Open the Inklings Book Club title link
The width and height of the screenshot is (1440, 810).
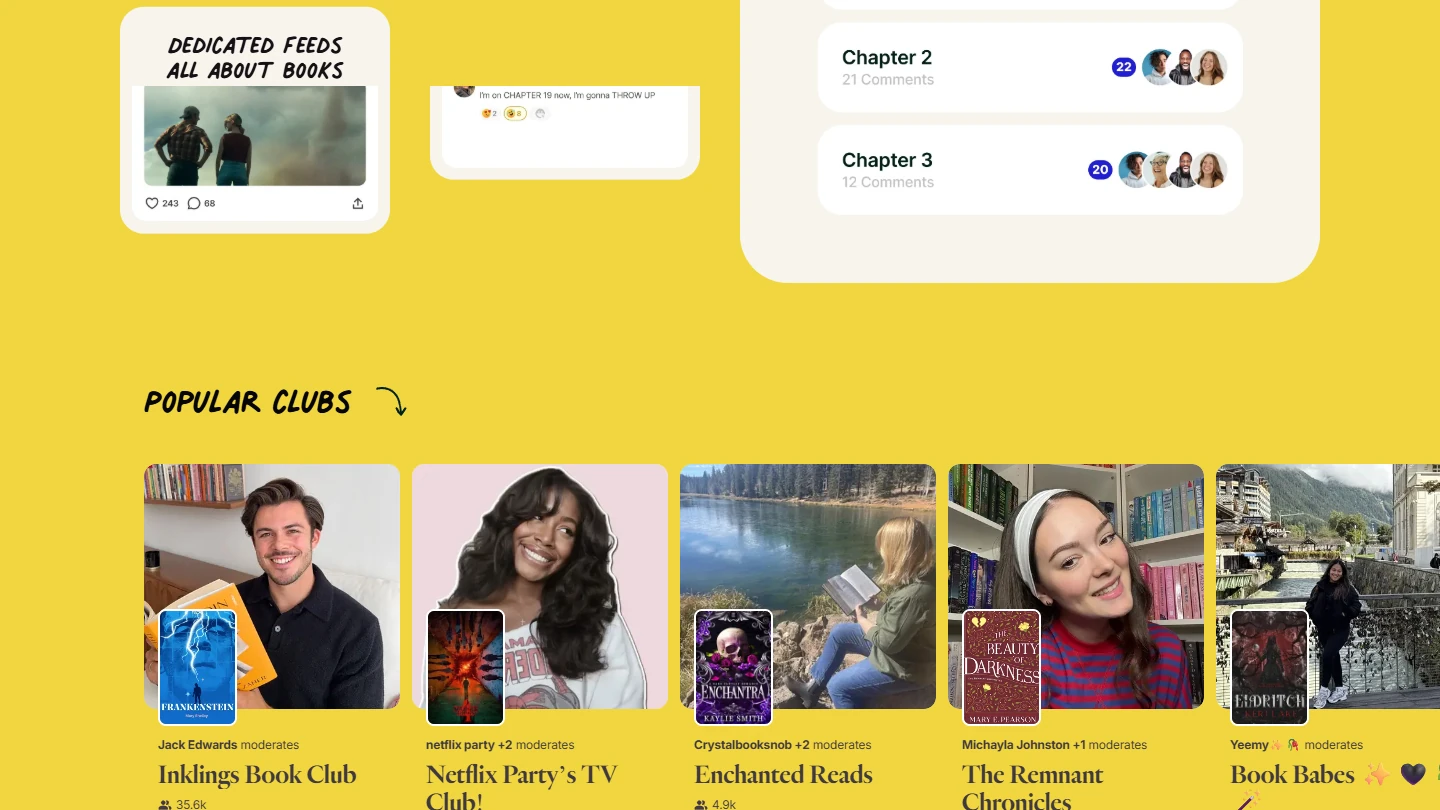[257, 775]
